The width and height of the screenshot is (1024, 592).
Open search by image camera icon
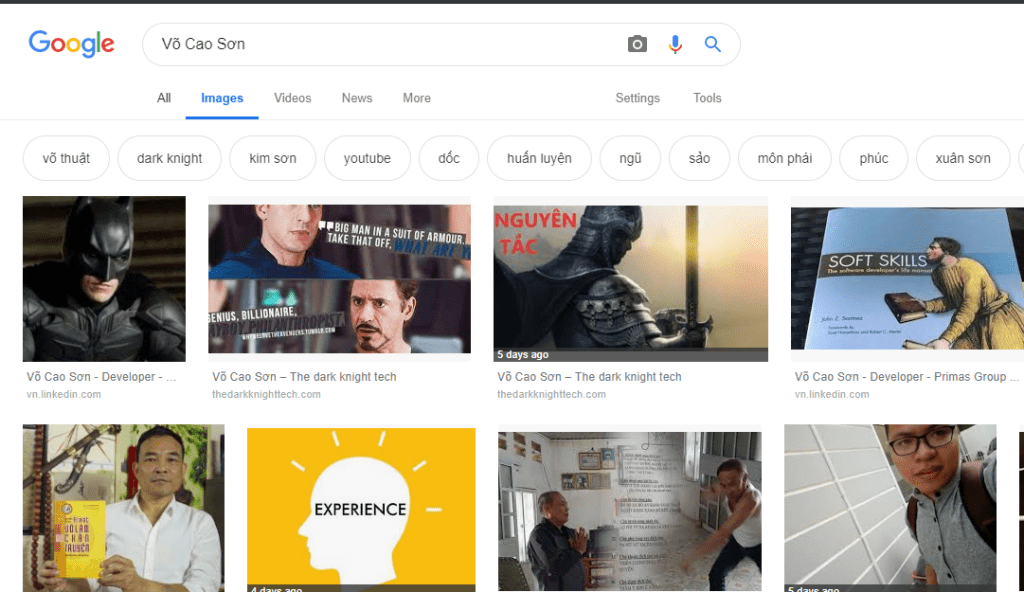637,44
